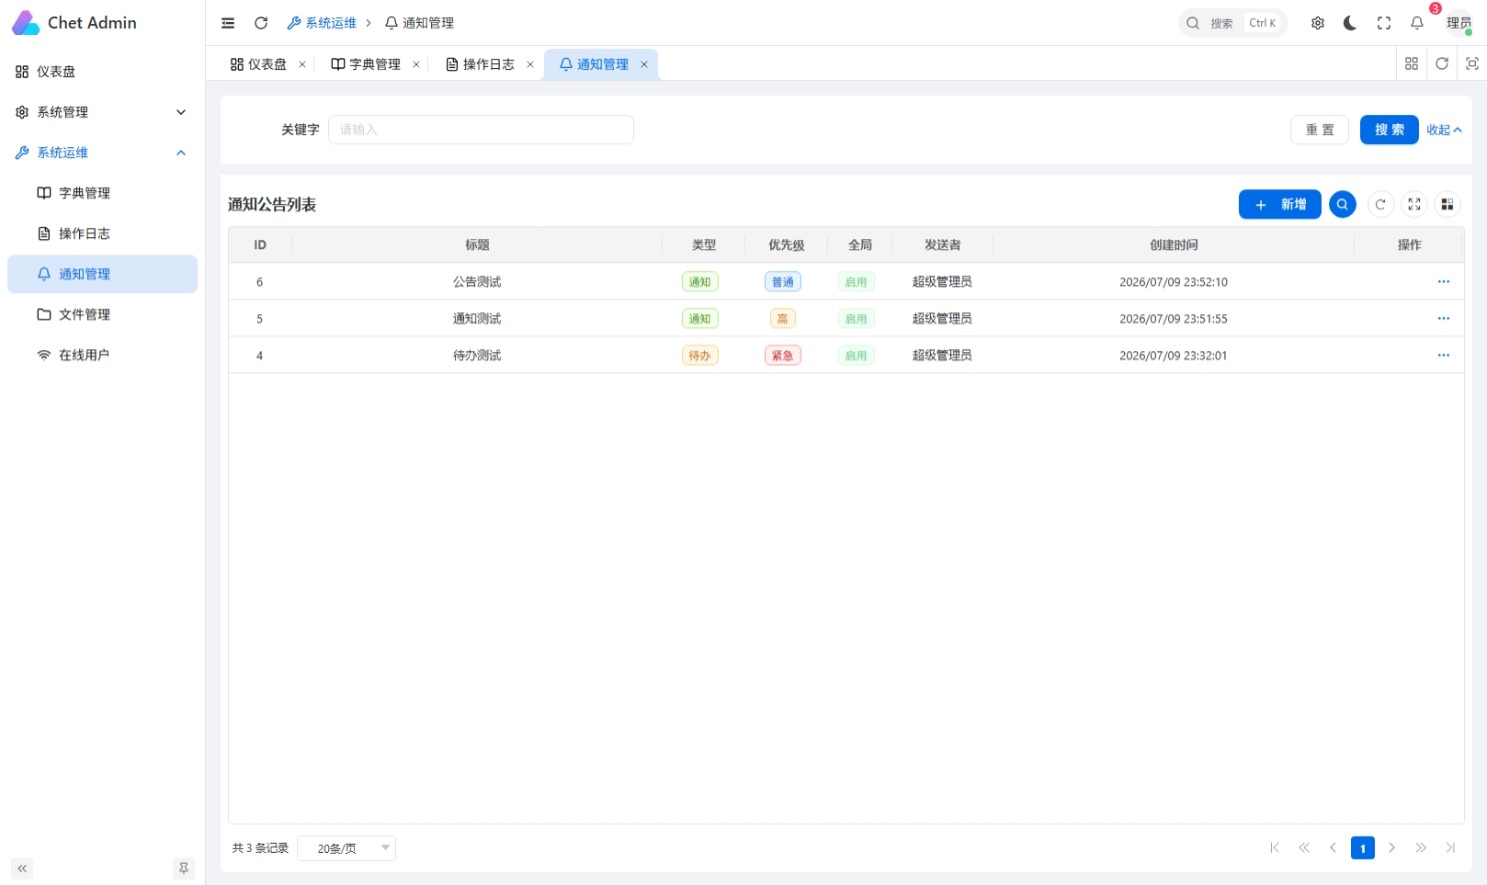Viewport: 1487px width, 885px height.
Task: Open 仪表盘 in the sidebar
Action: point(102,71)
